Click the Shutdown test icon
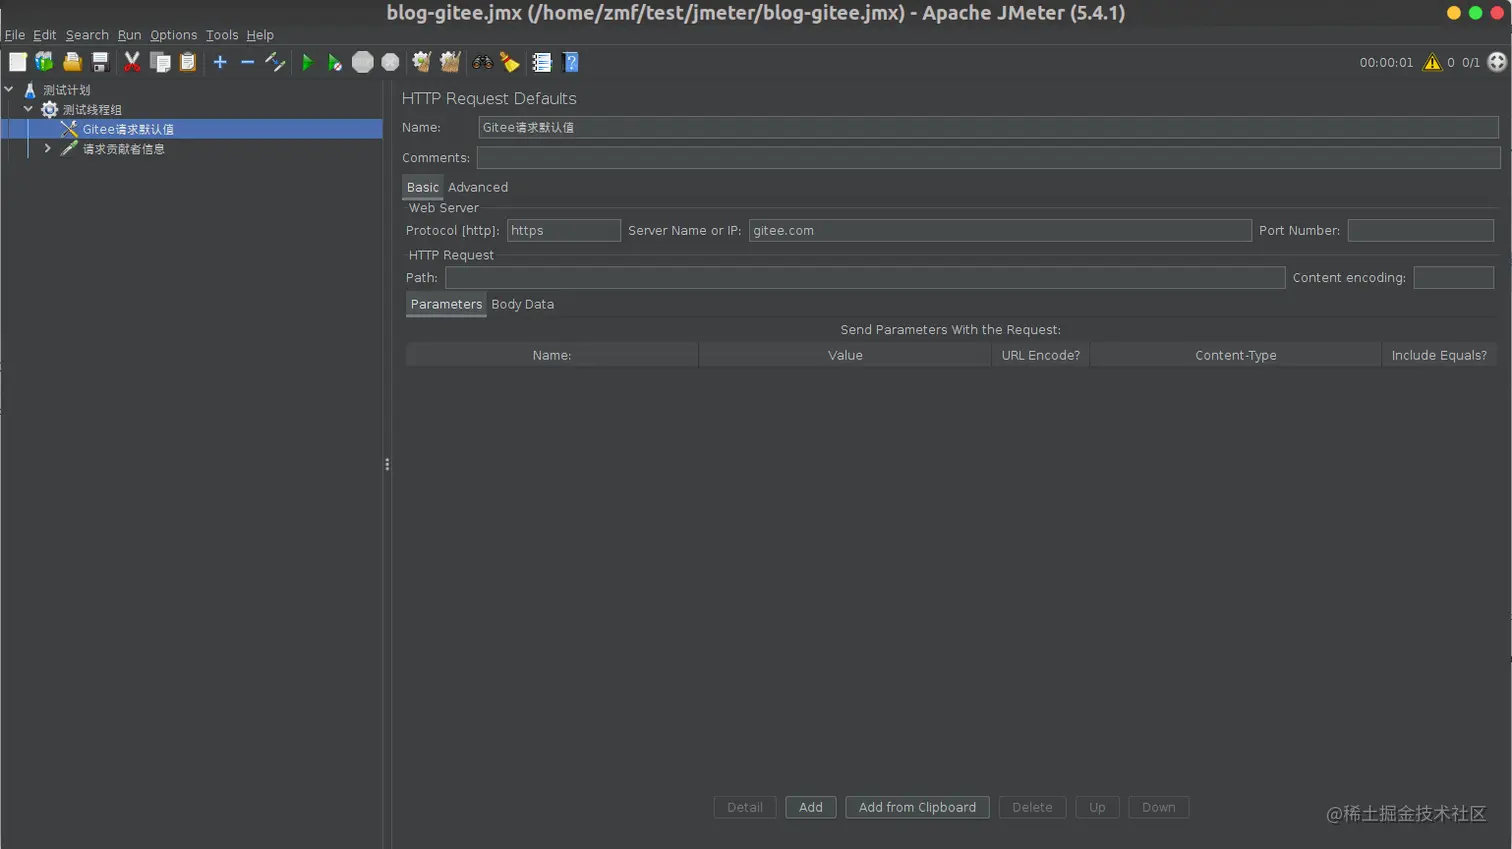The height and width of the screenshot is (849, 1512). [x=390, y=62]
